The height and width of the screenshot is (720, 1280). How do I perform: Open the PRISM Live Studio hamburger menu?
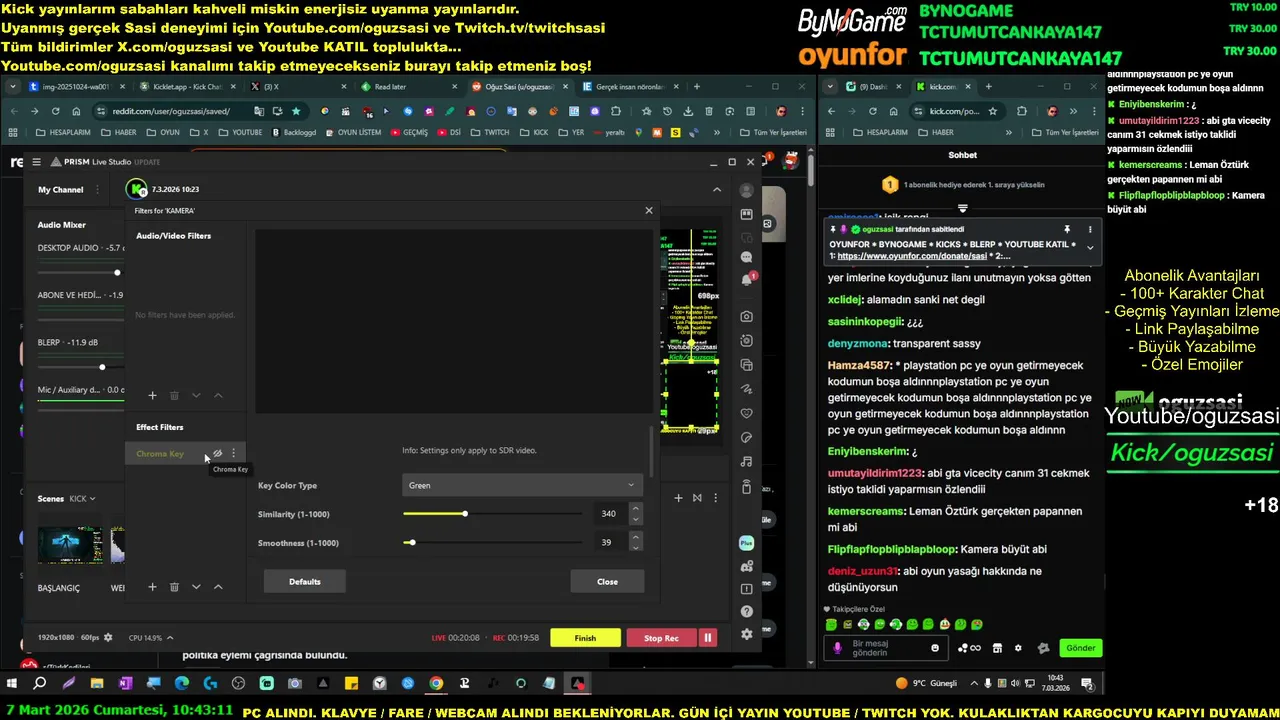point(36,161)
